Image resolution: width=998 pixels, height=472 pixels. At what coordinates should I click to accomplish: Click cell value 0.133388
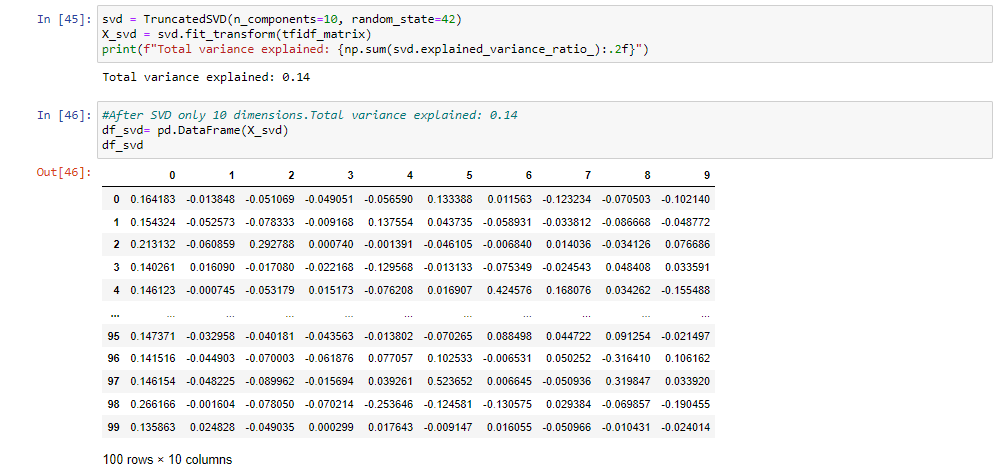click(450, 200)
